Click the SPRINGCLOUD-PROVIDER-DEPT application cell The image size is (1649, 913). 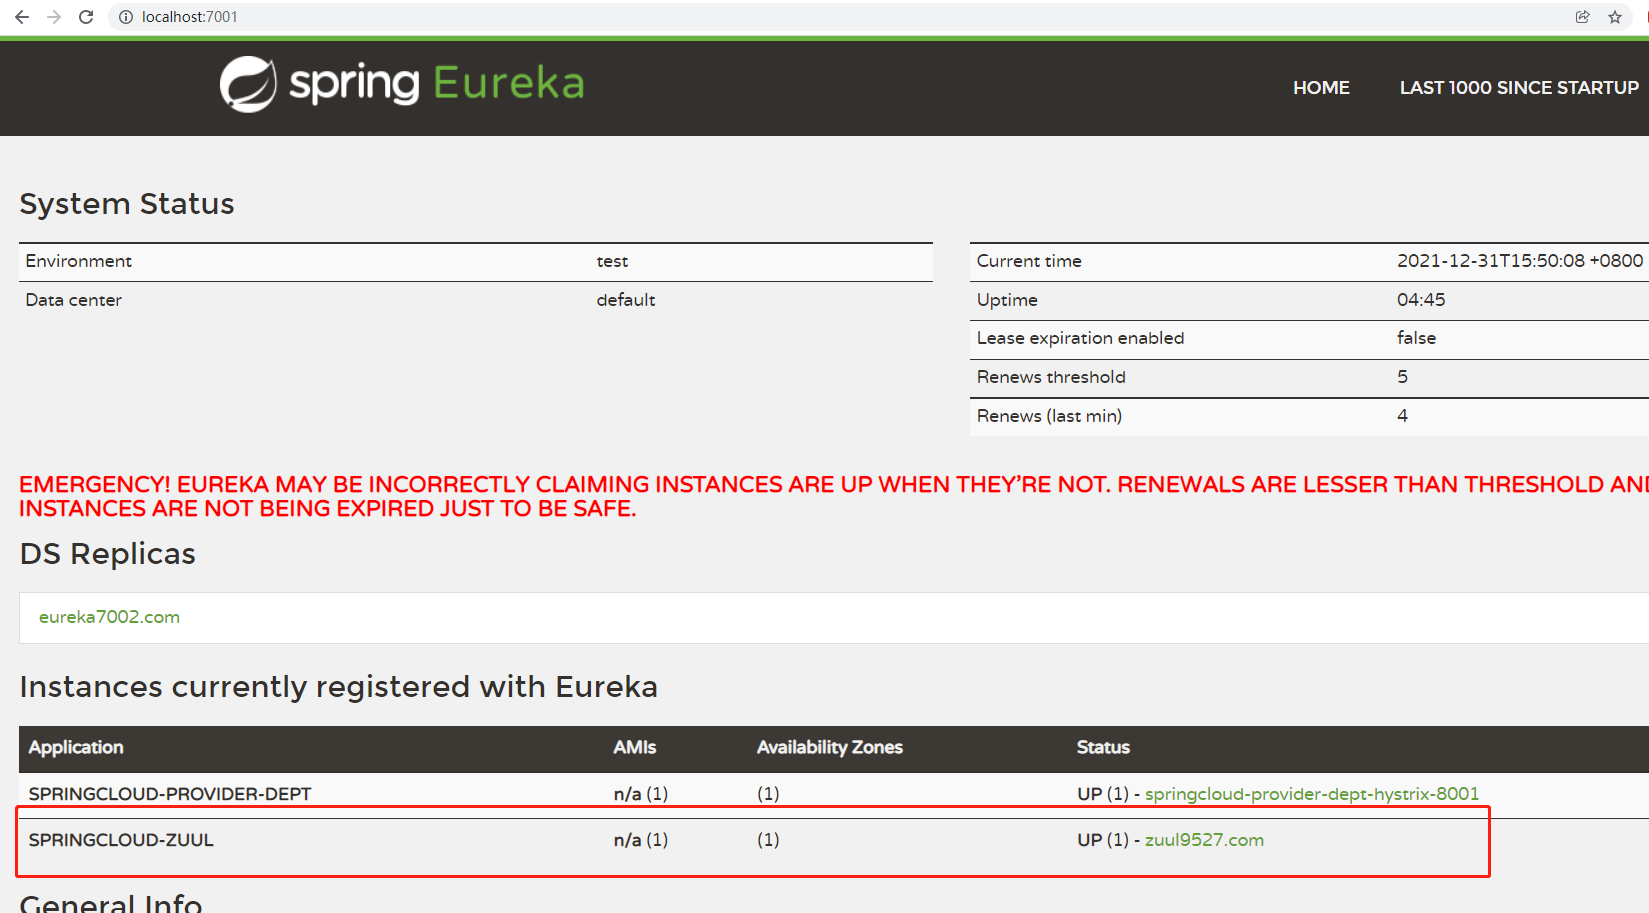pos(170,794)
